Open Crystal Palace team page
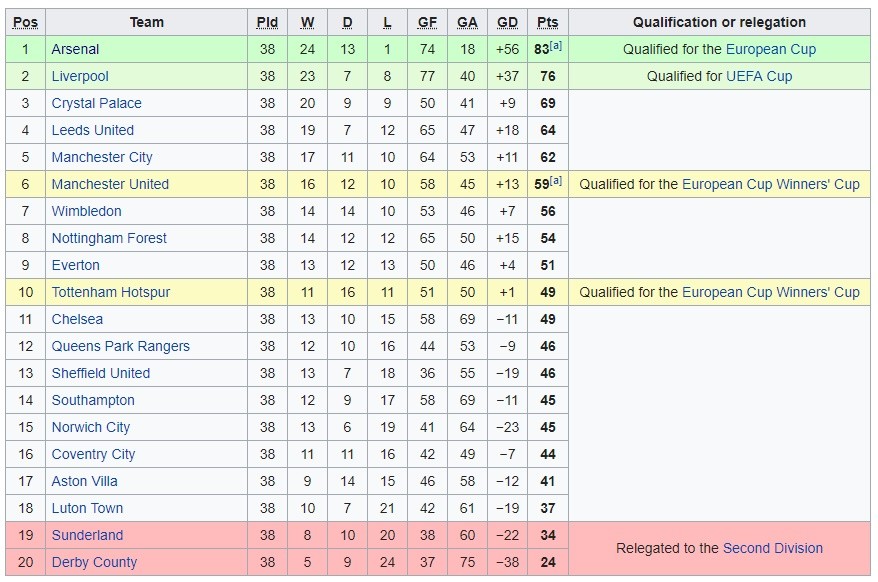 click(96, 103)
